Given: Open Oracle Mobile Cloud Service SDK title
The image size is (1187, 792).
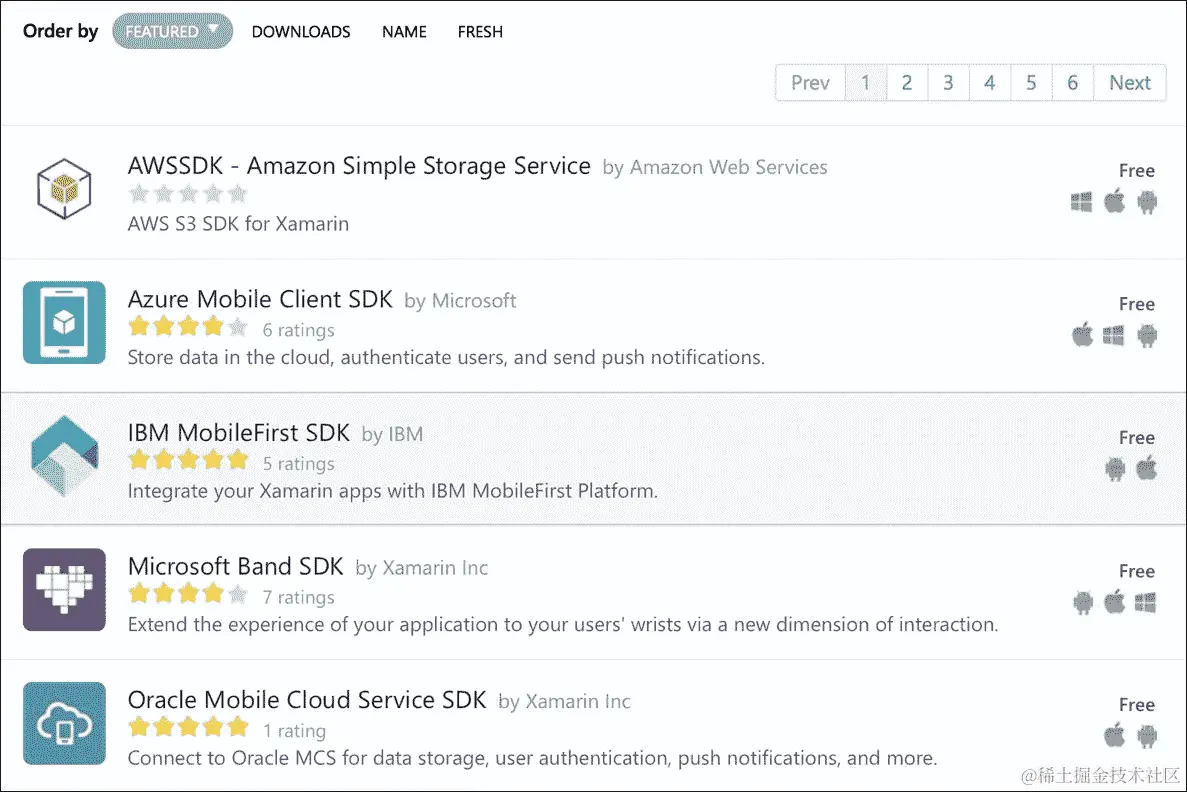Looking at the screenshot, I should point(307,700).
